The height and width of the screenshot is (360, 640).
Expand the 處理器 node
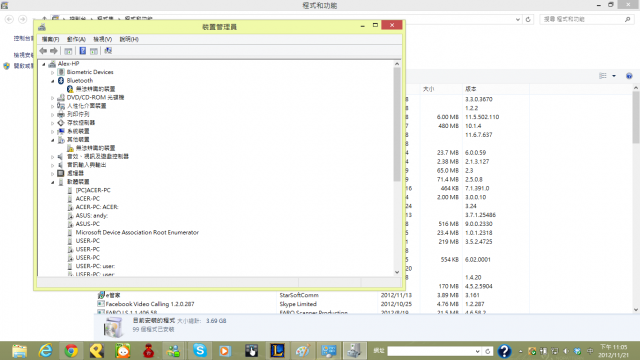[x=52, y=173]
